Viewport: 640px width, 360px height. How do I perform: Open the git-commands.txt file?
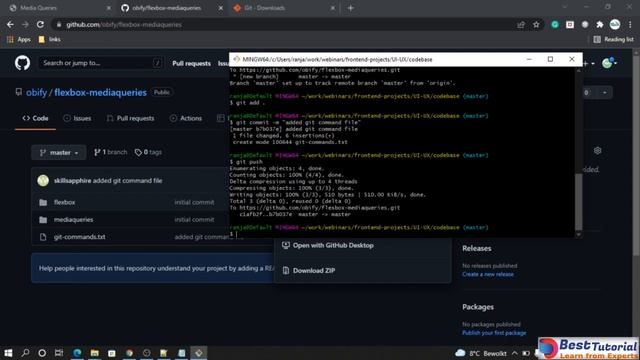[80, 237]
